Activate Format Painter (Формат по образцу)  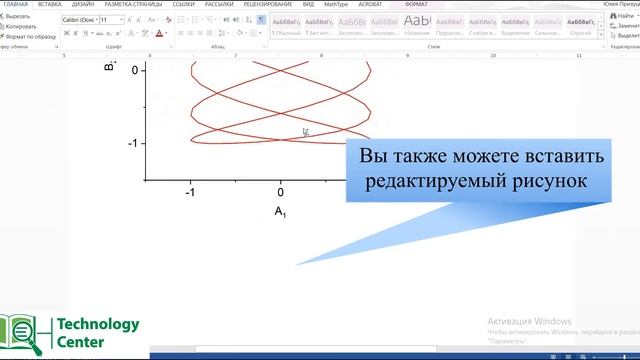pyautogui.click(x=28, y=37)
